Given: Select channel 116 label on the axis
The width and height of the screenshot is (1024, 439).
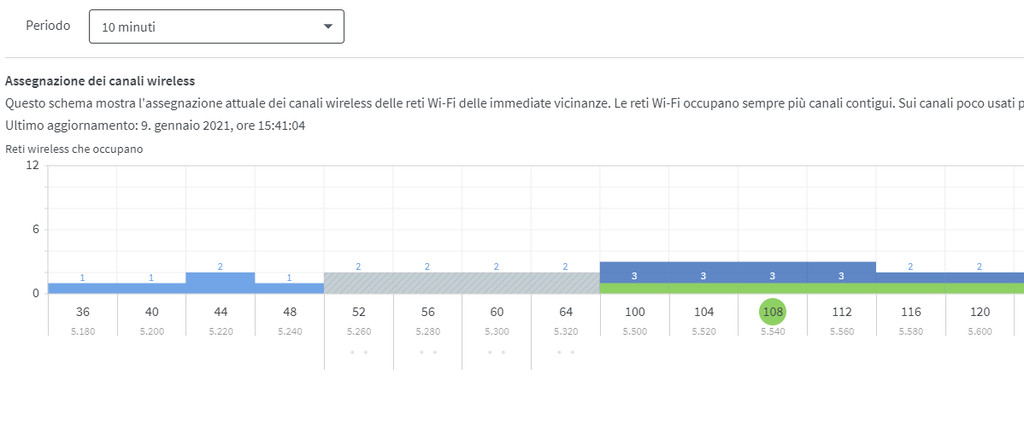Looking at the screenshot, I should [911, 312].
